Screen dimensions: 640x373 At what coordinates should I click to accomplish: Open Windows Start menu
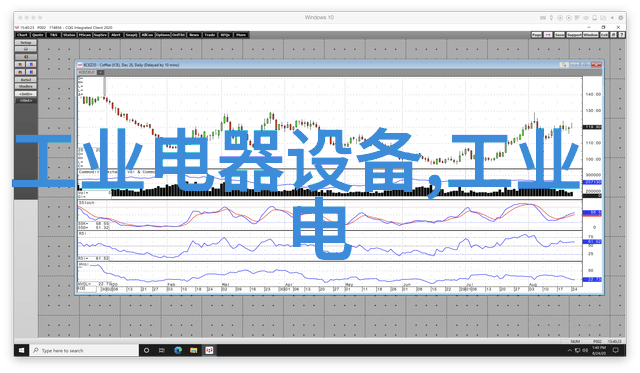click(x=21, y=350)
